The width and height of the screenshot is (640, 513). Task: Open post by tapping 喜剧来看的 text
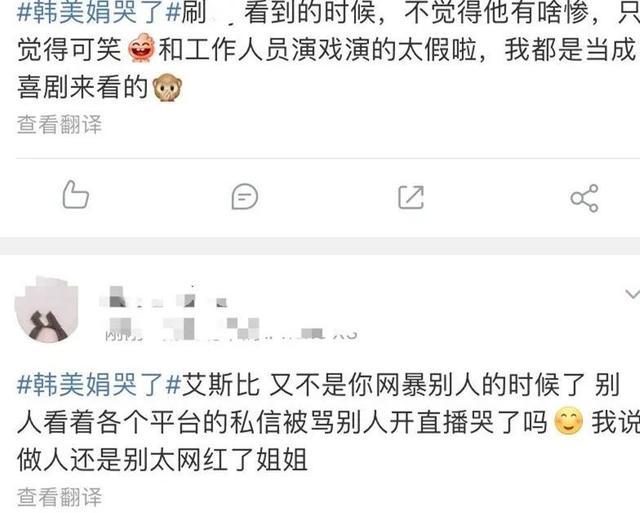tap(82, 87)
